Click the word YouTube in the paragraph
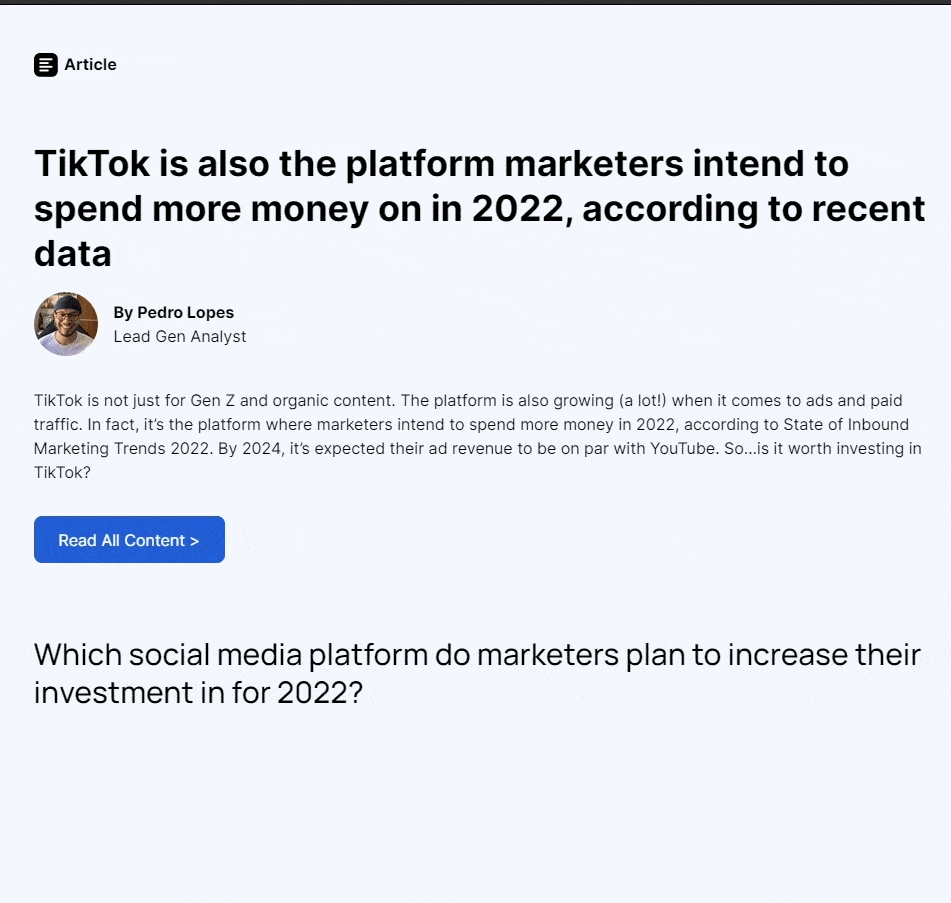951x903 pixels. tap(683, 448)
